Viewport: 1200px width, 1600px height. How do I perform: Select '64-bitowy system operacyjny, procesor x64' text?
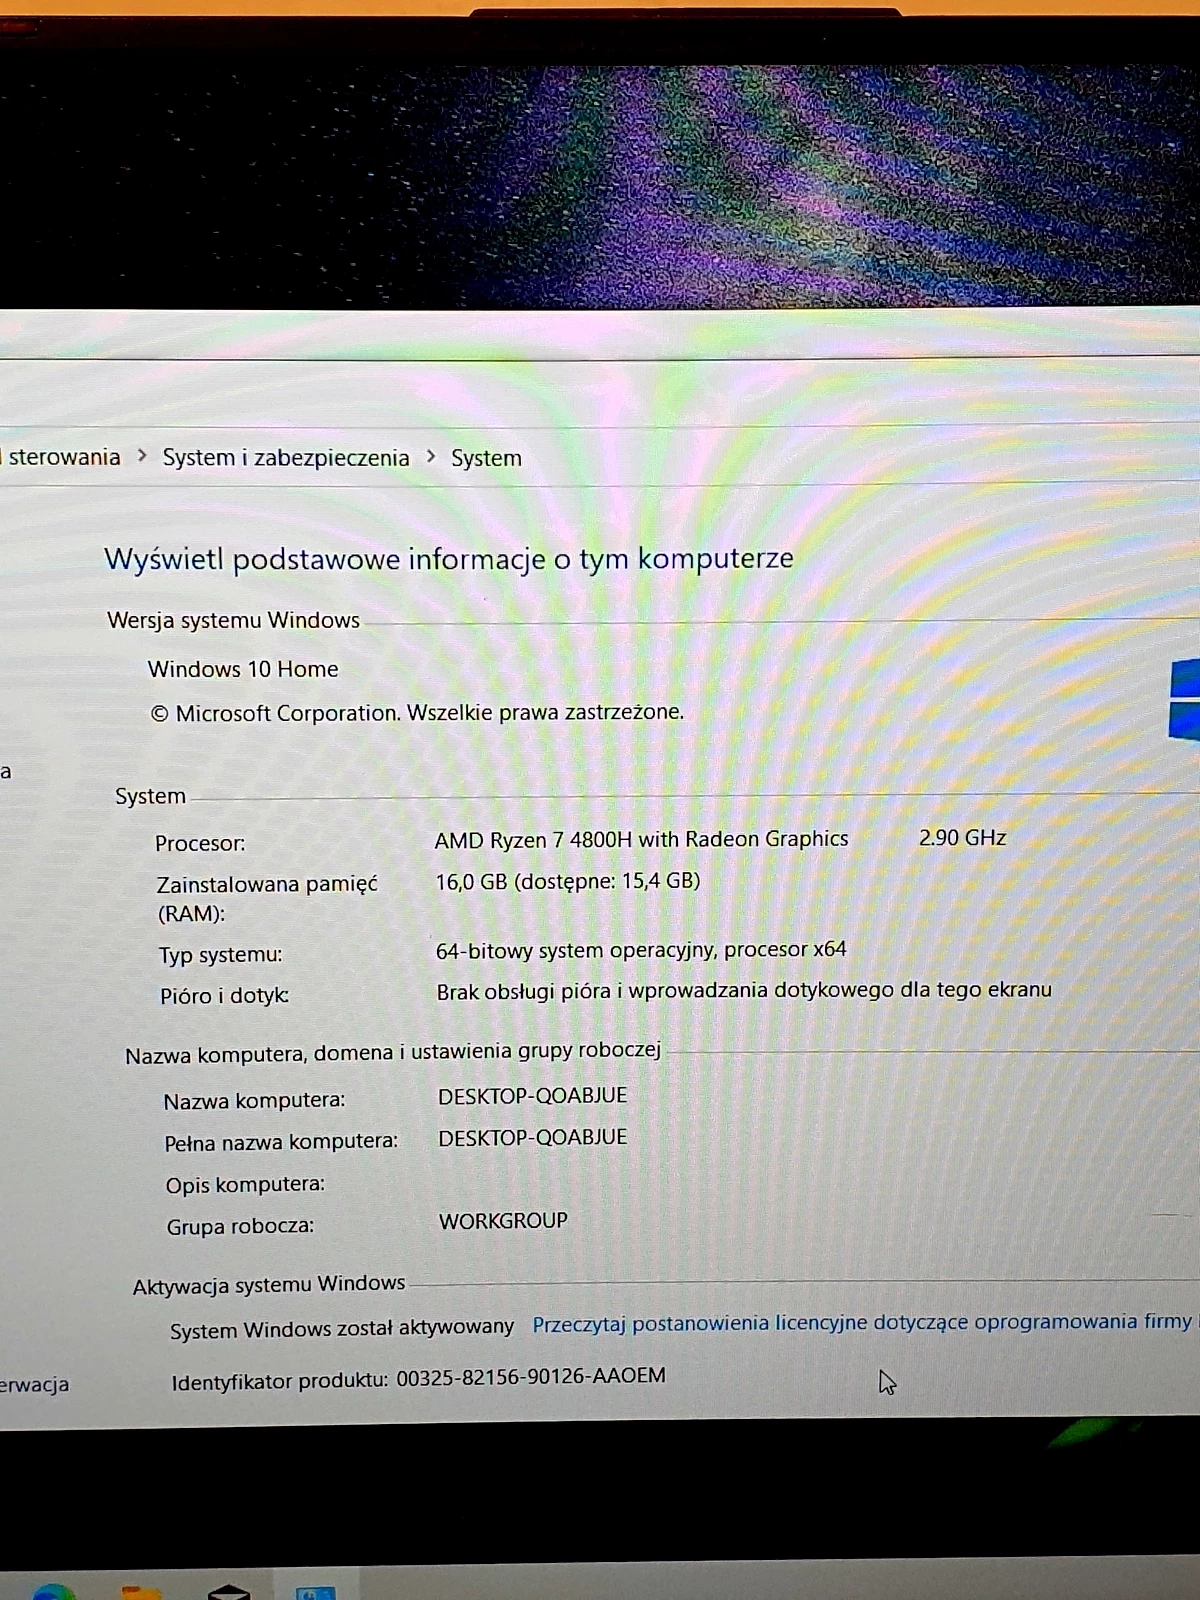641,949
